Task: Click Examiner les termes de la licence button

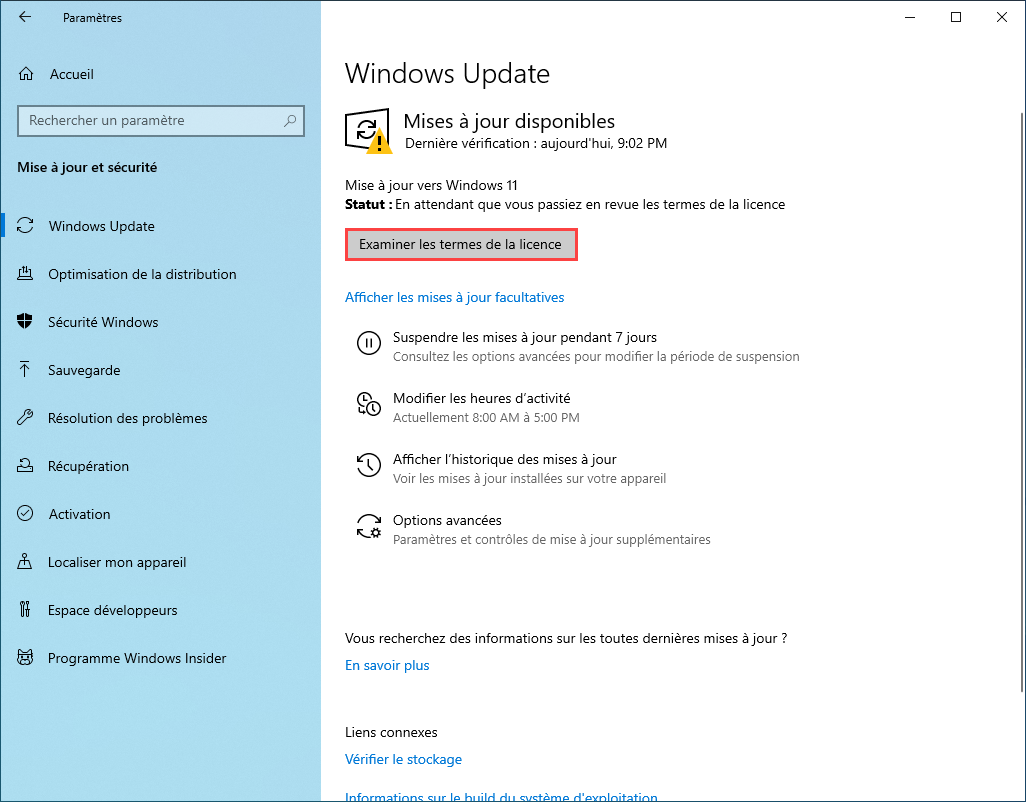Action: [x=461, y=245]
